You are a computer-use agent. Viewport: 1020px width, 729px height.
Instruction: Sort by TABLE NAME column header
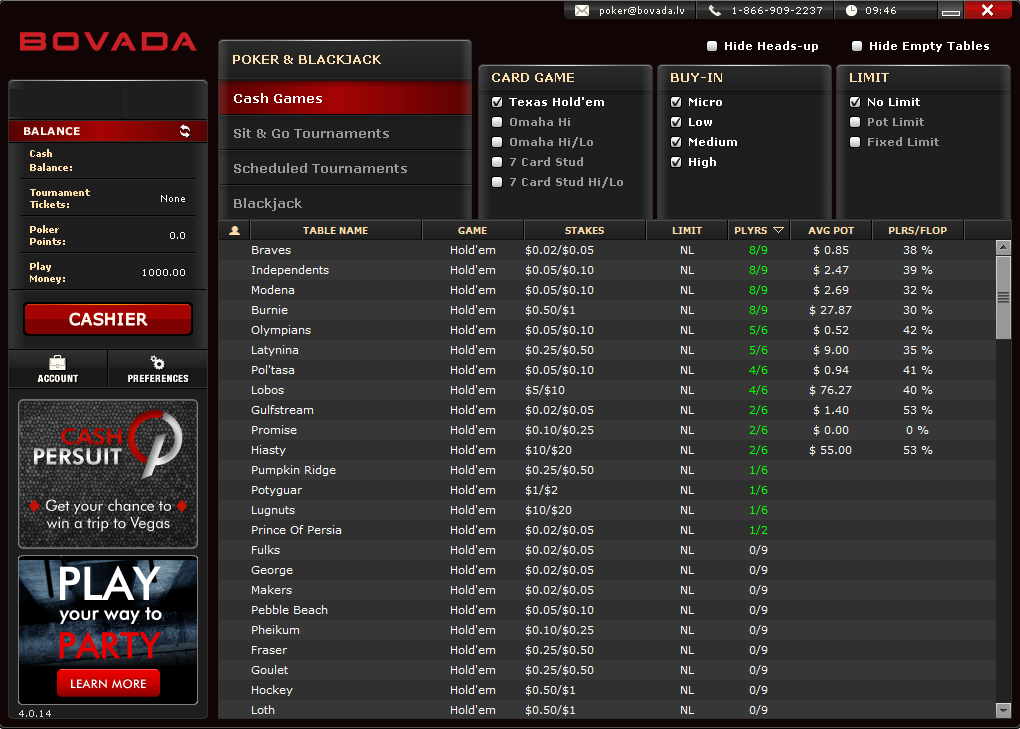click(x=336, y=230)
